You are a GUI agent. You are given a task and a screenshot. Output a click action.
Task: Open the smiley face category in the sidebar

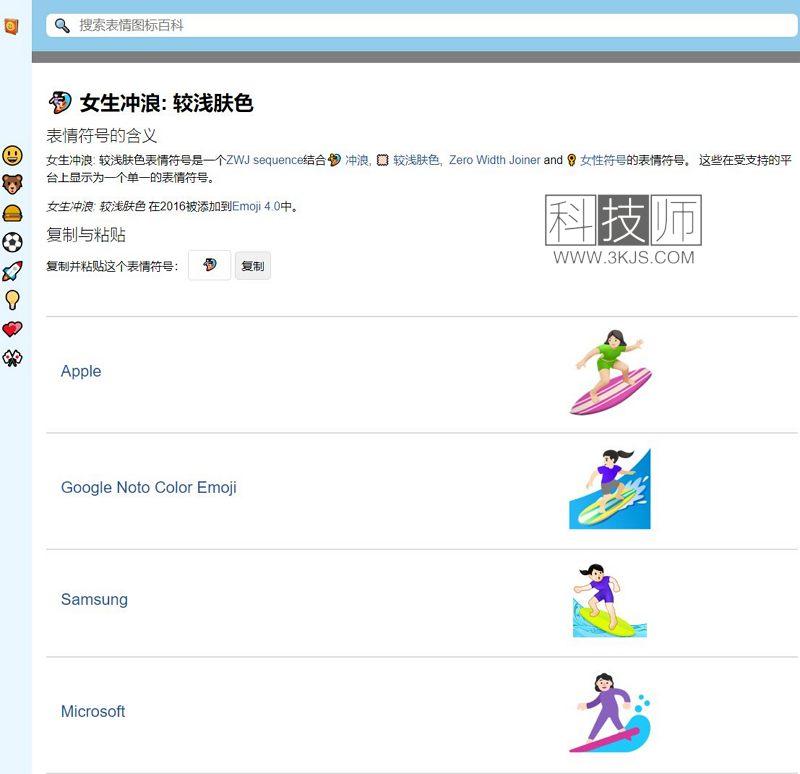pyautogui.click(x=12, y=156)
